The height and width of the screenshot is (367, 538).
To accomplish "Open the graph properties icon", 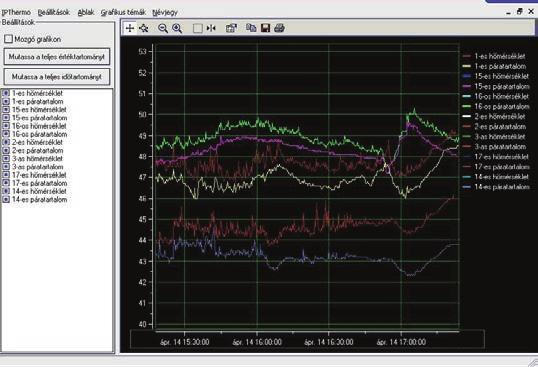I will click(x=232, y=28).
